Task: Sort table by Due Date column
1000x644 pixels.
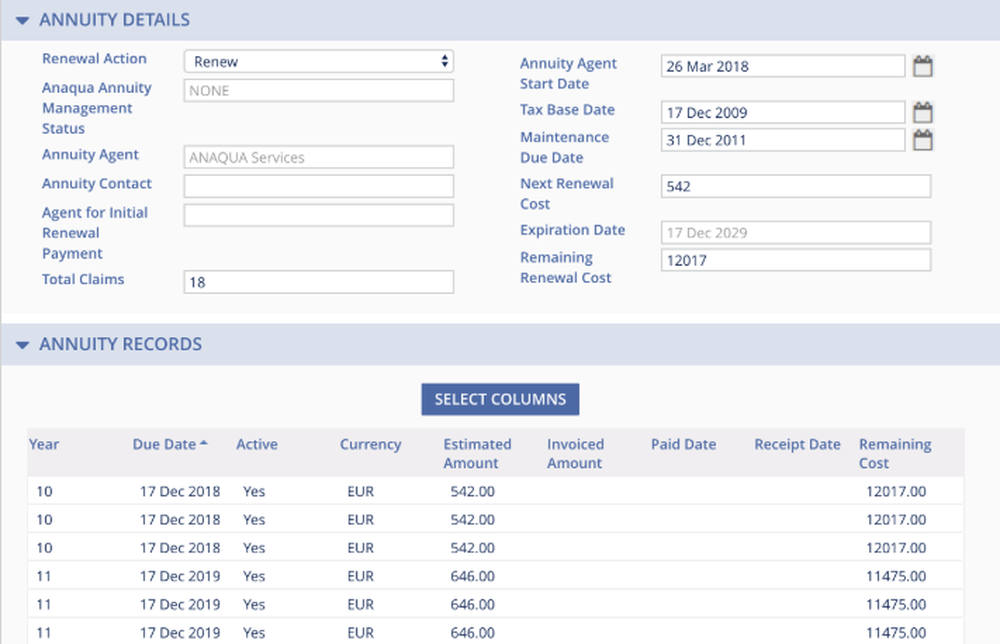Action: point(170,444)
